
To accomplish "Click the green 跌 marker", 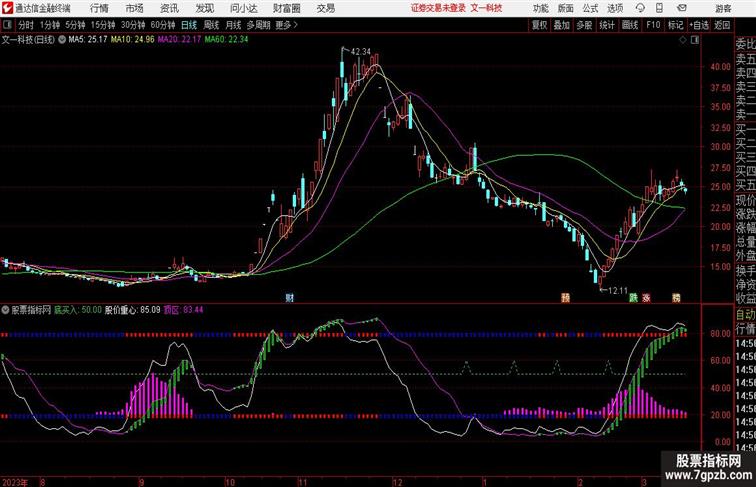I will 633,298.
